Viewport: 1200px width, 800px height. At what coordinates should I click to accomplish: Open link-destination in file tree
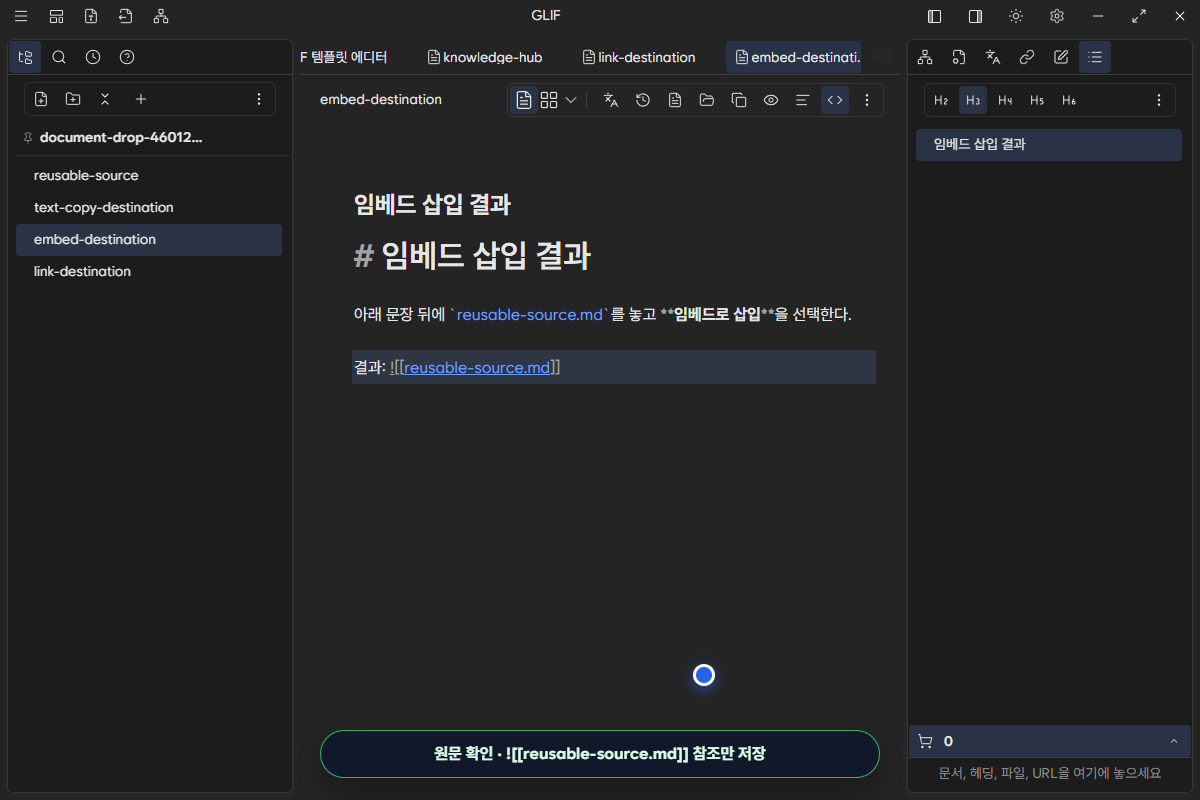point(149,271)
